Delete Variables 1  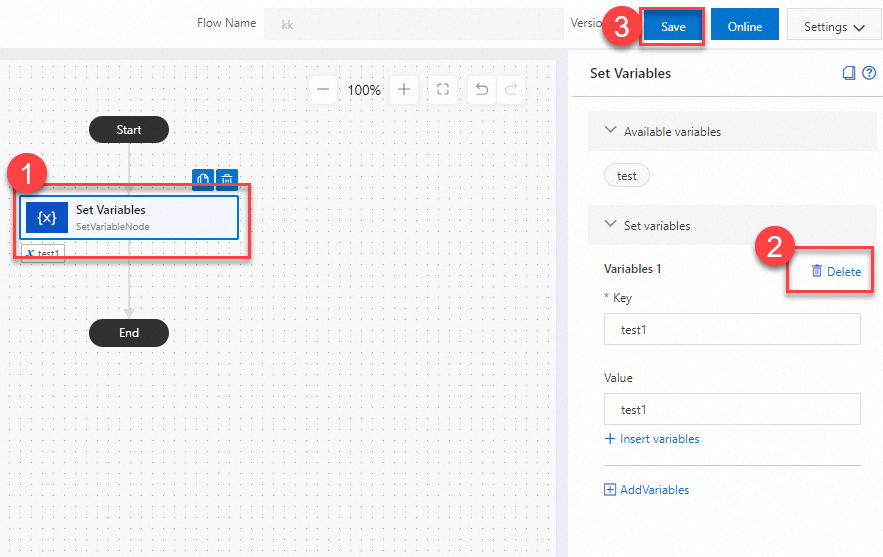836,271
